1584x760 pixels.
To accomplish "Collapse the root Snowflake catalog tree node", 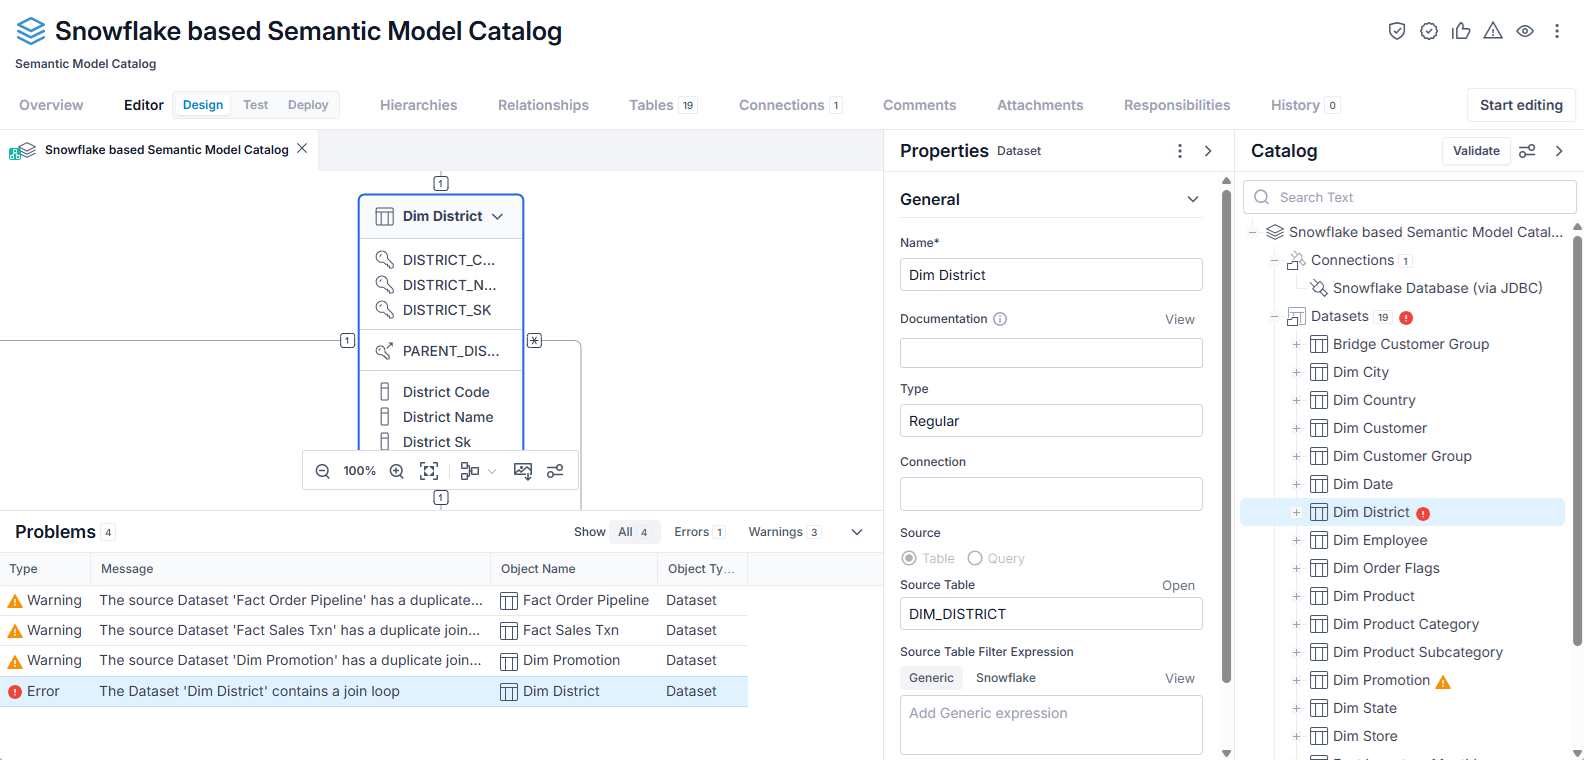I will pyautogui.click(x=1253, y=233).
